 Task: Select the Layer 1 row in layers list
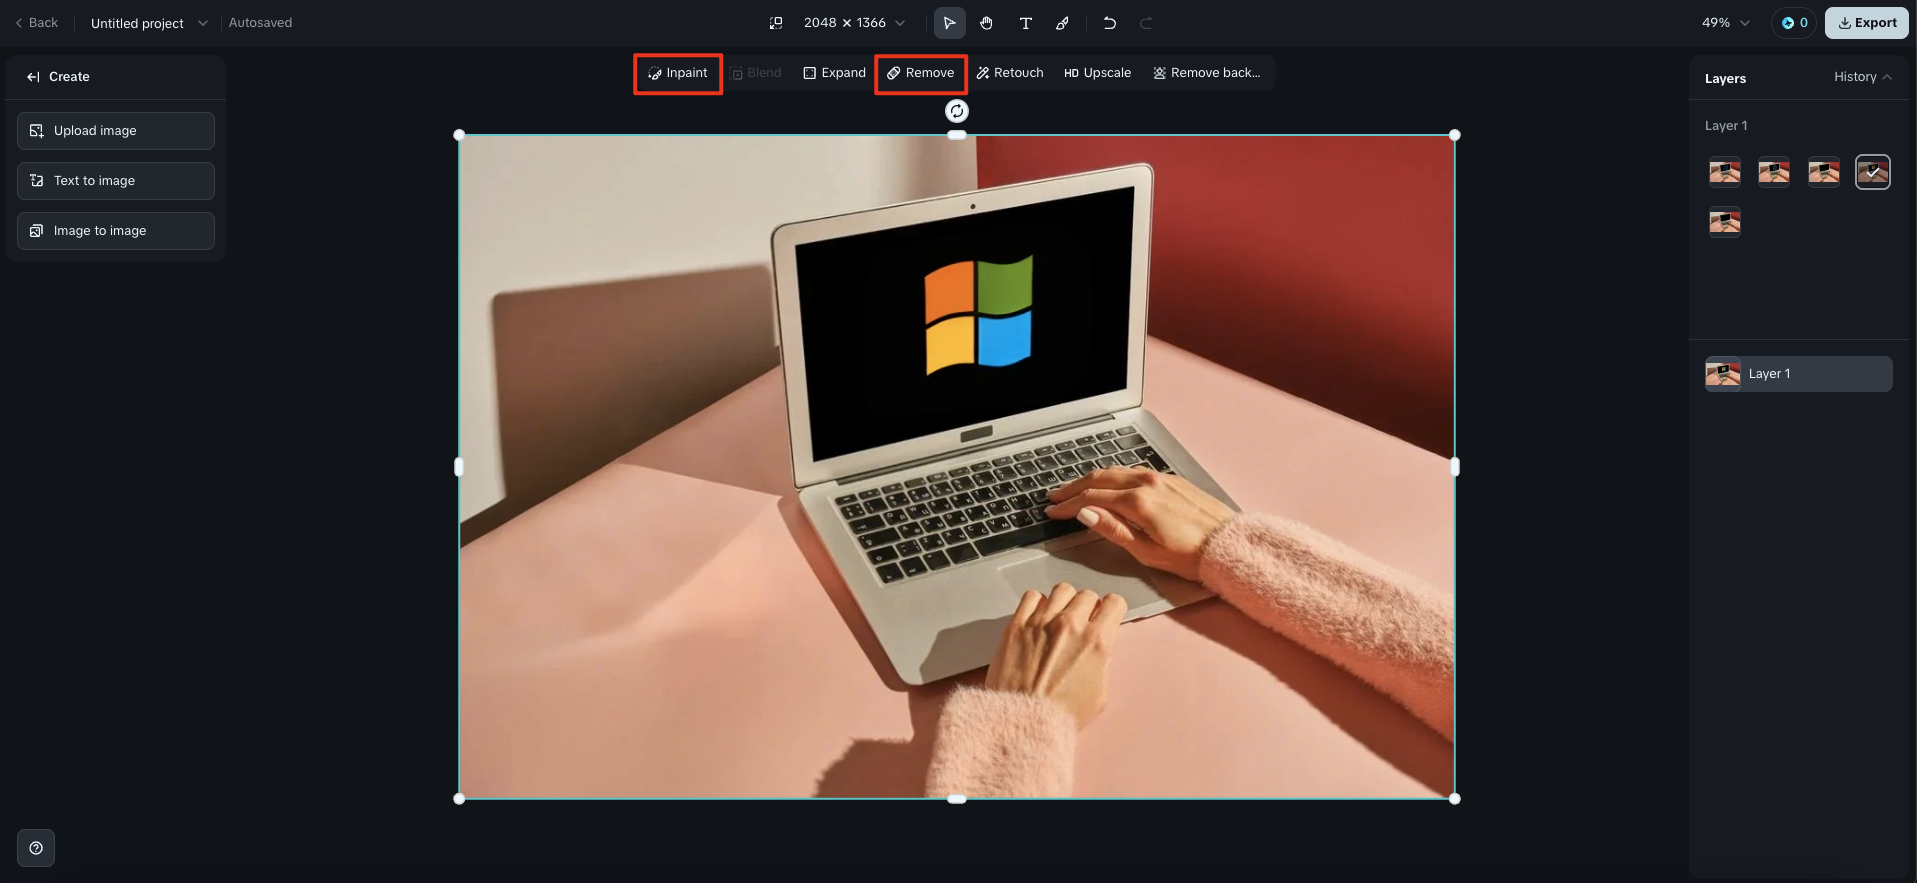coord(1799,374)
